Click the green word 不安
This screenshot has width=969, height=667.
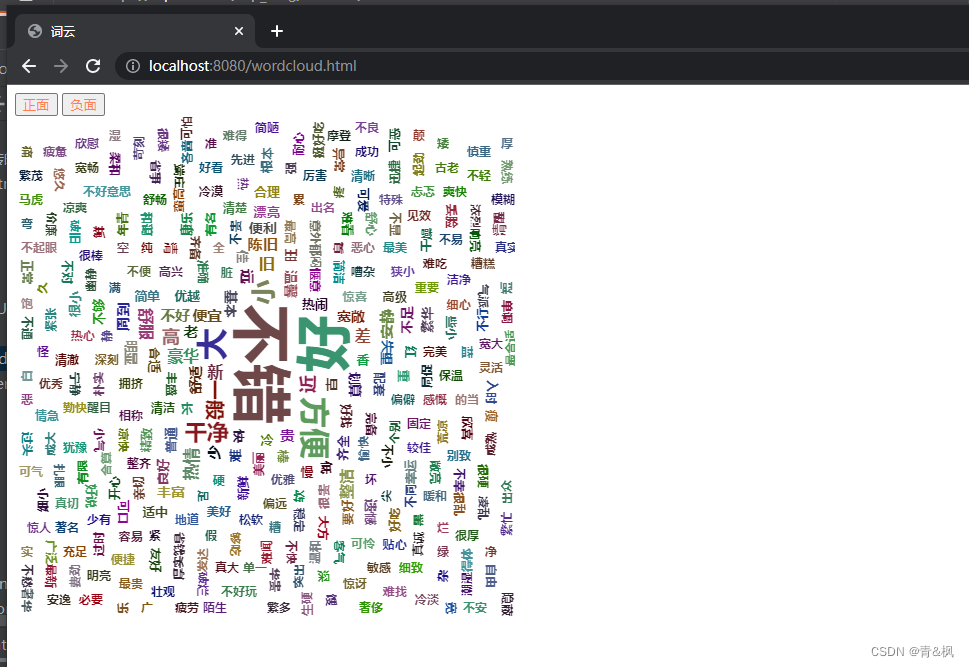coord(475,608)
